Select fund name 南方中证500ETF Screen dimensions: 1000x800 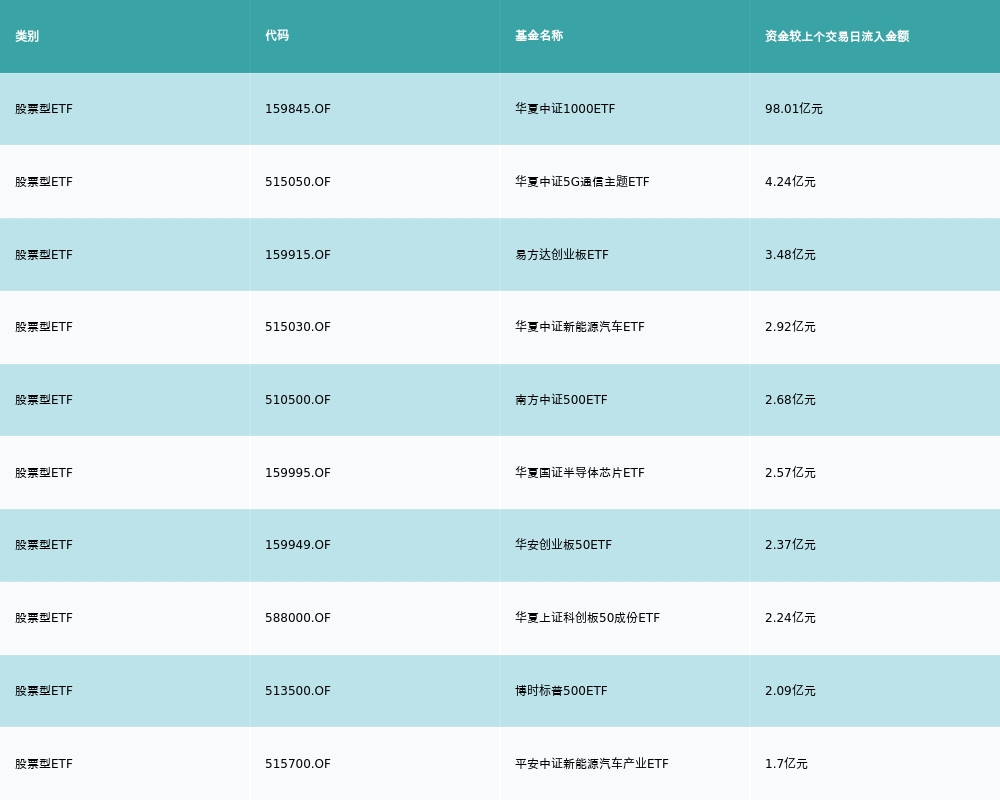561,400
